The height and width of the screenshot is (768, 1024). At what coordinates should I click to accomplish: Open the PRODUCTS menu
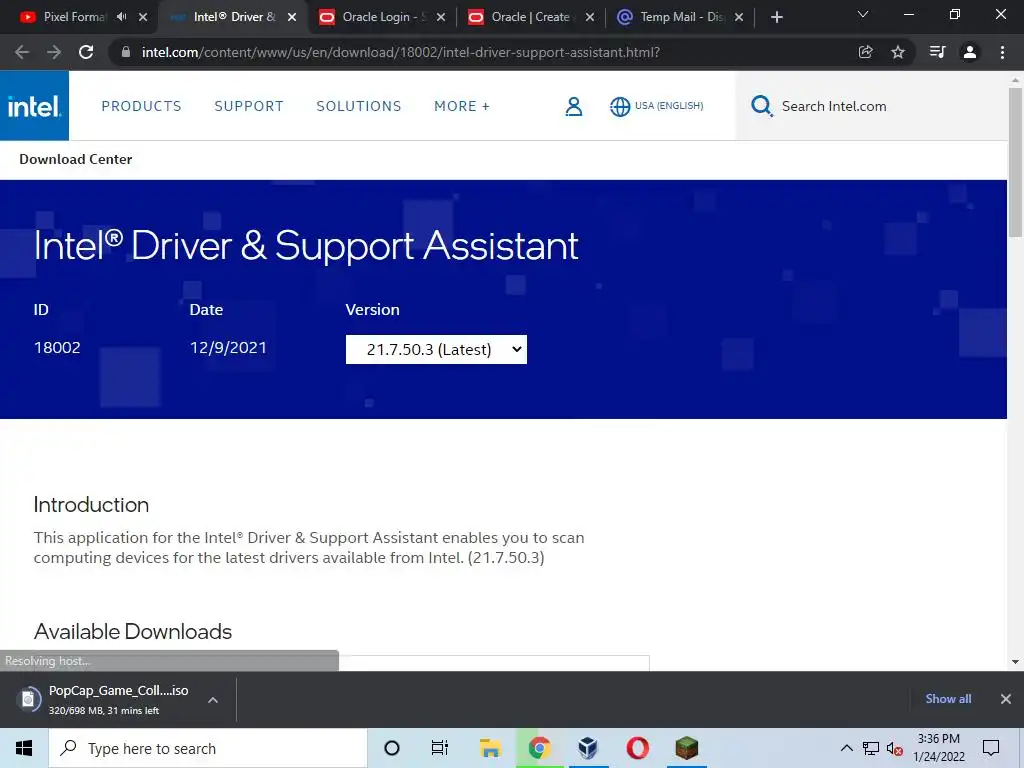pyautogui.click(x=141, y=106)
